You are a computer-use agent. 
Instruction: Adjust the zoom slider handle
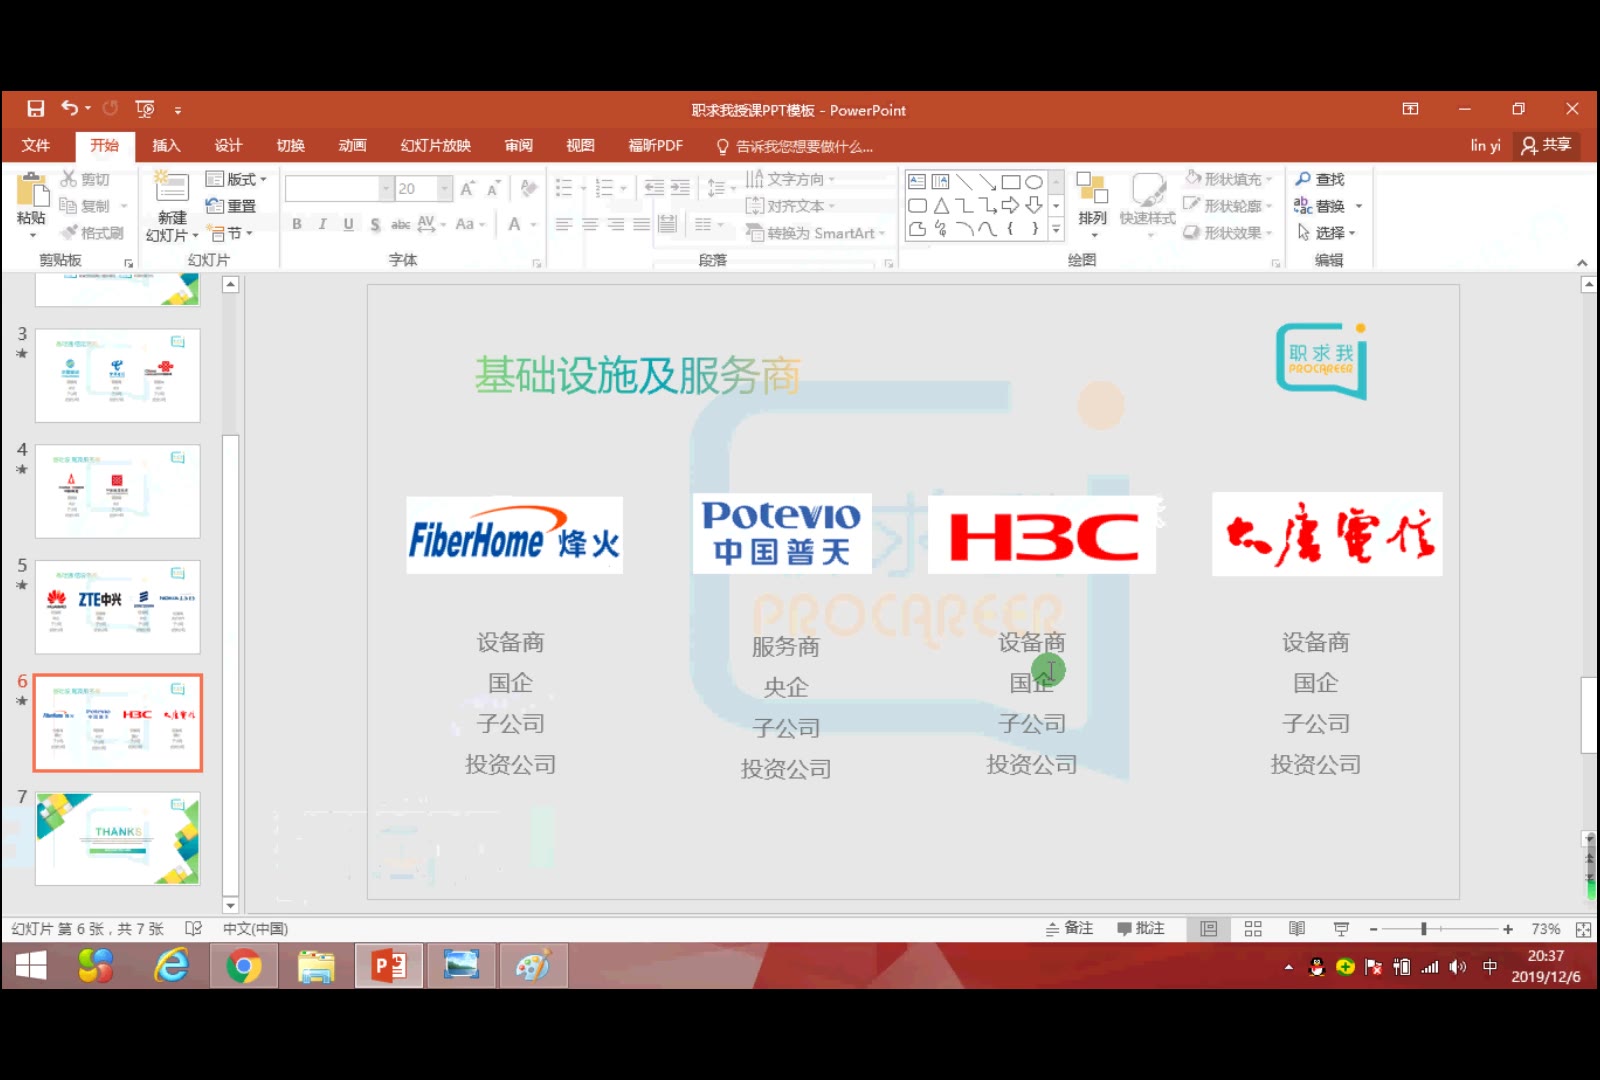tap(1423, 929)
